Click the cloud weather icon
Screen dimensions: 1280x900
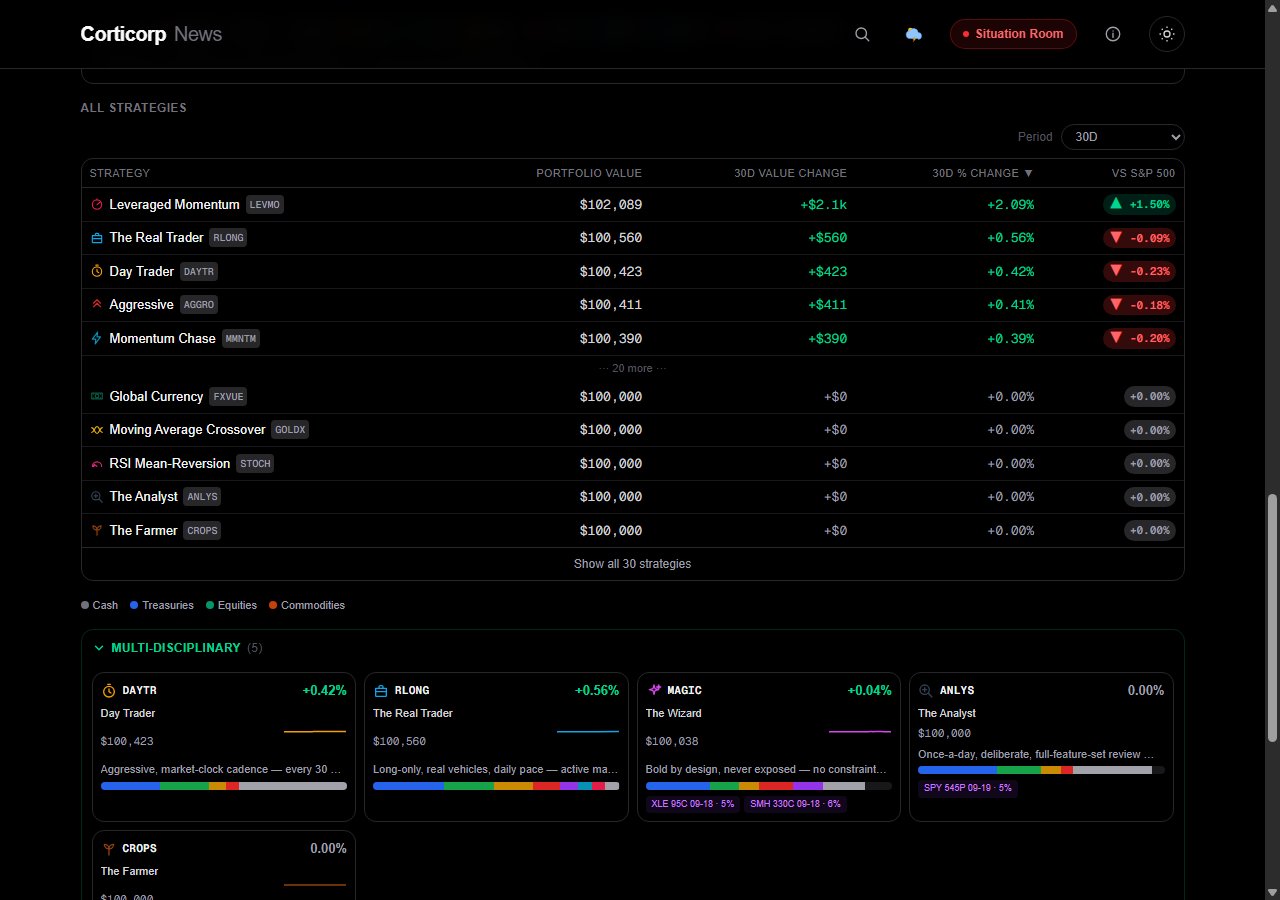tap(913, 34)
